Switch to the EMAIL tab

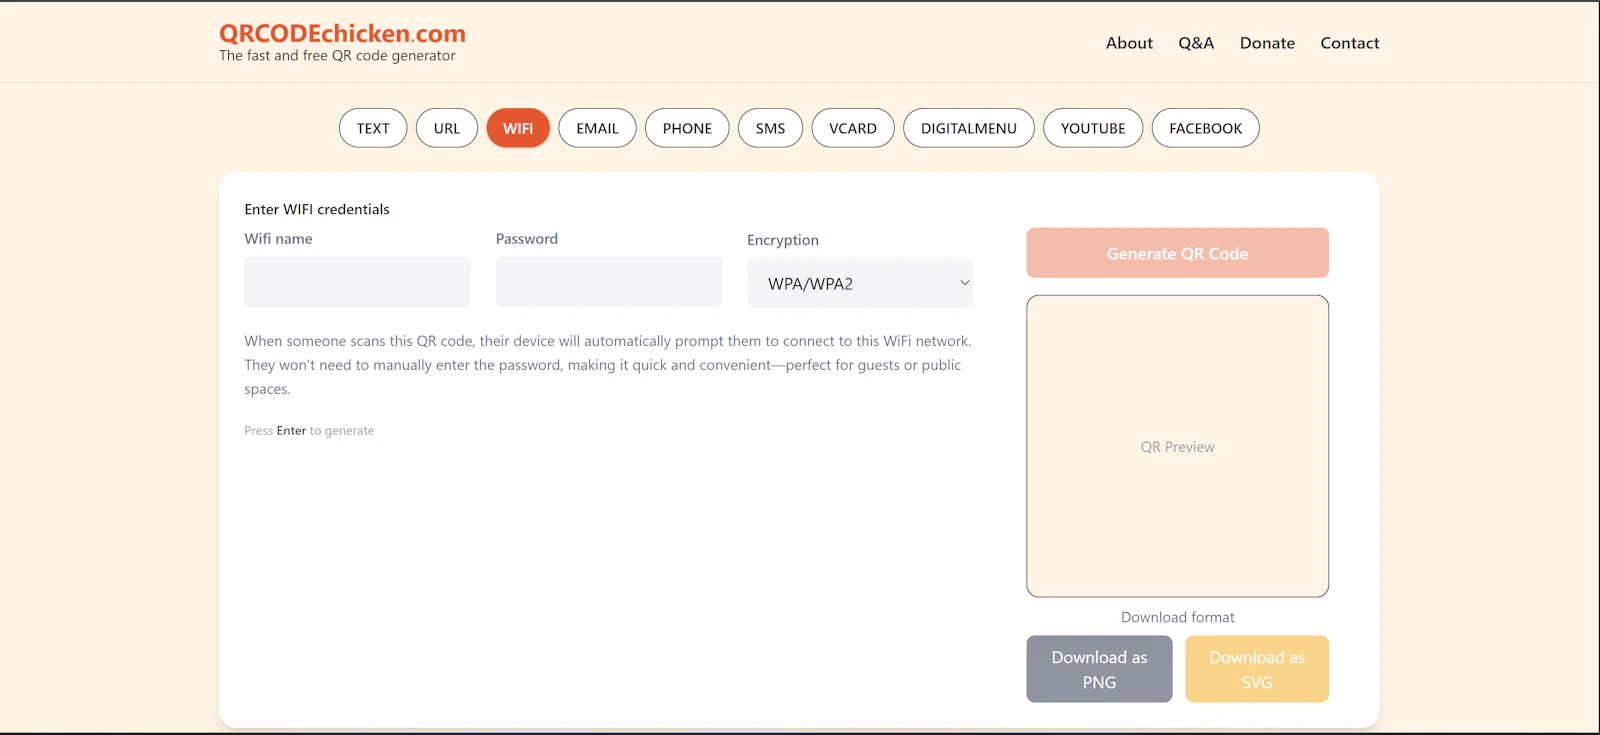tap(597, 128)
